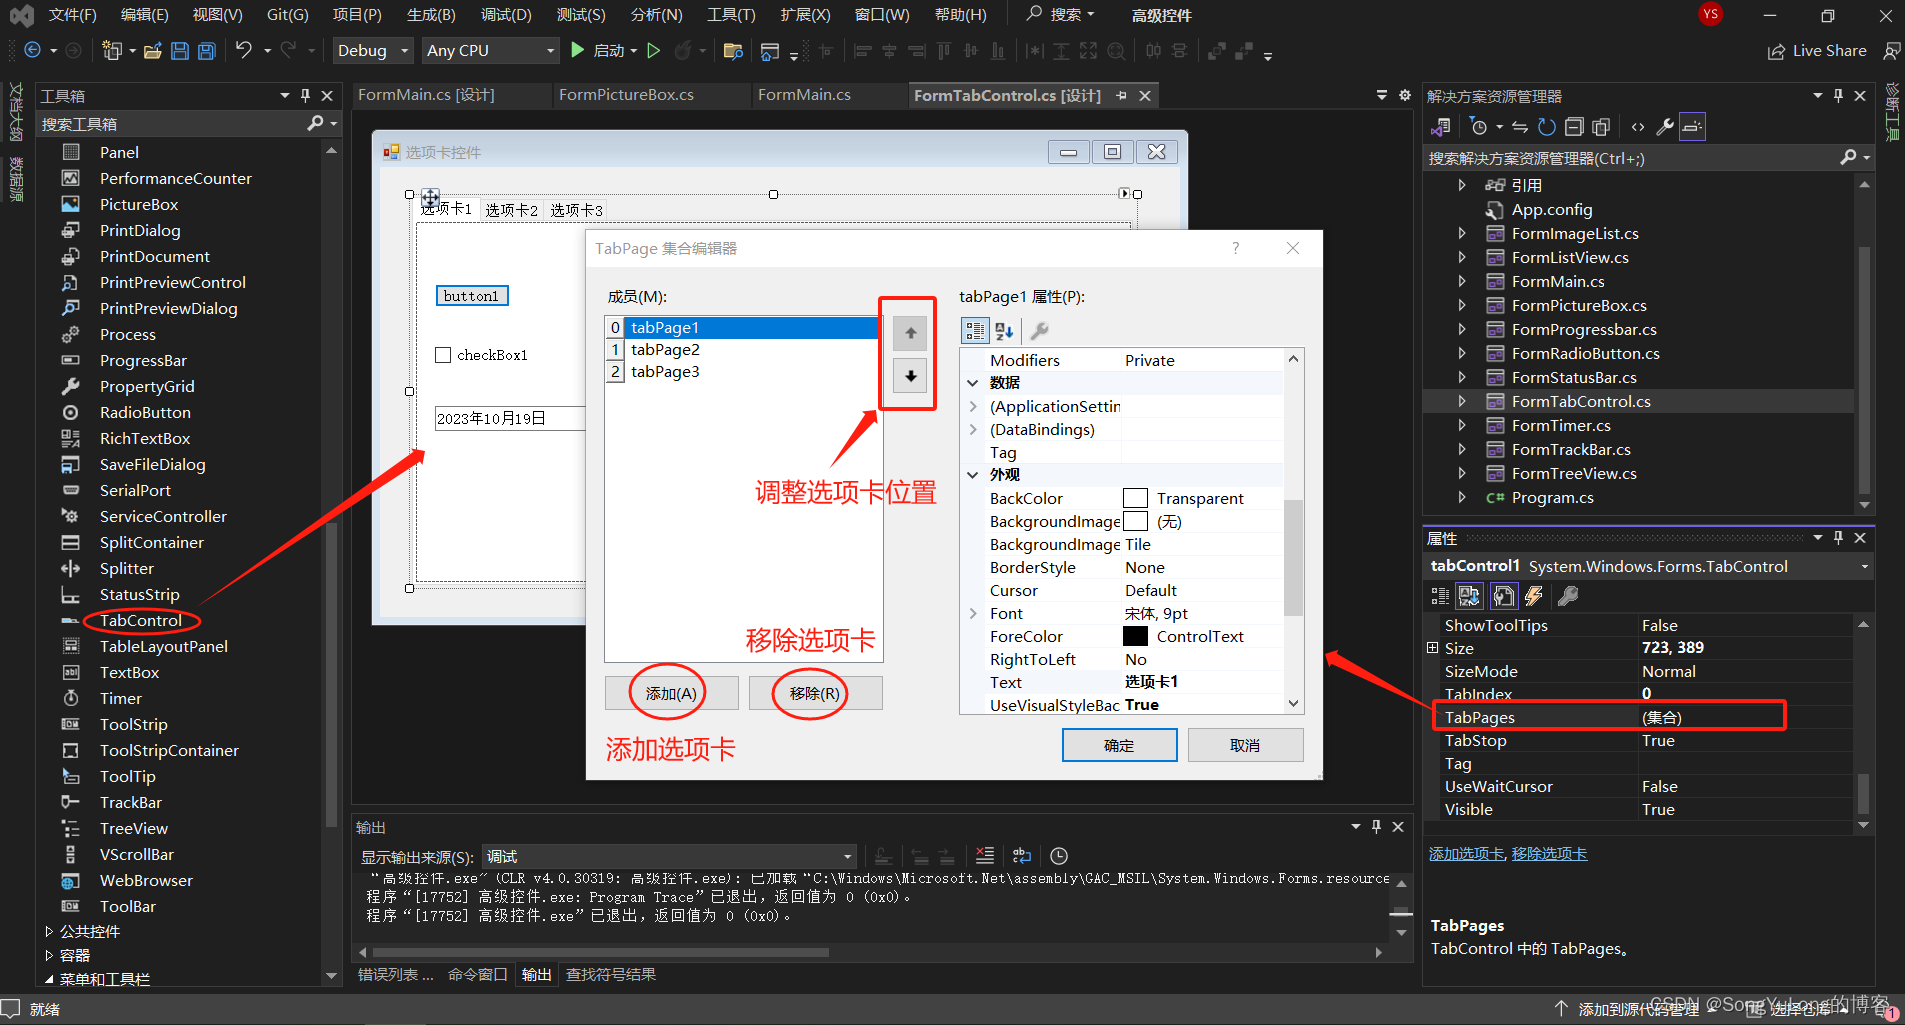Click the 移除选项卡 link in Properties
The height and width of the screenshot is (1025, 1905).
pos(1549,854)
